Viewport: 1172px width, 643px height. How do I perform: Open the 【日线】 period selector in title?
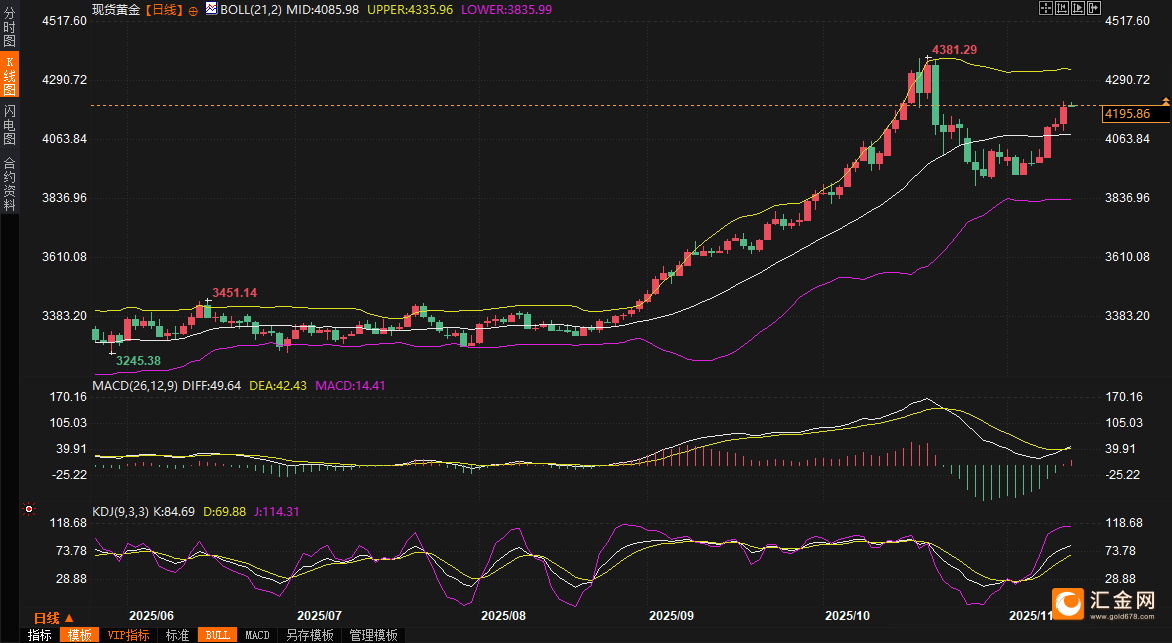pyautogui.click(x=164, y=9)
